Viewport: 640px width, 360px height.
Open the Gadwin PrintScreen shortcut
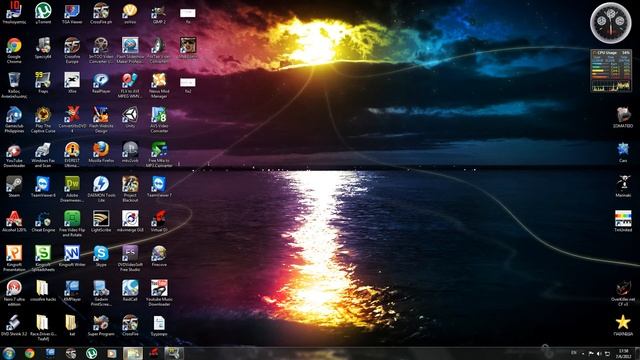pos(101,293)
